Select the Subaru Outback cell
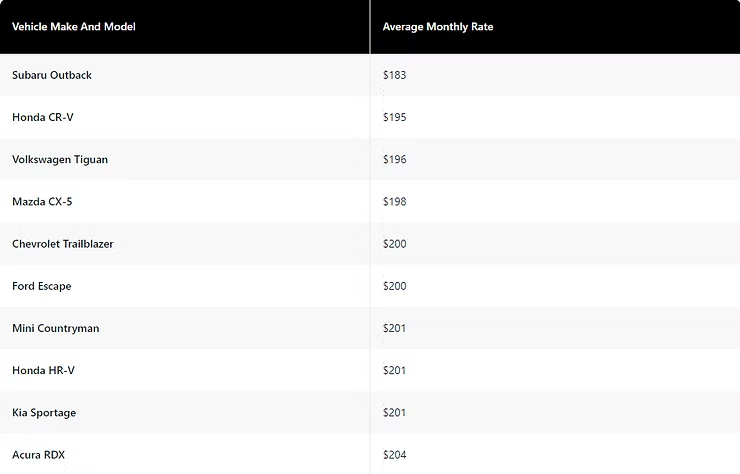Screen dimensions: 740x474 [52, 75]
